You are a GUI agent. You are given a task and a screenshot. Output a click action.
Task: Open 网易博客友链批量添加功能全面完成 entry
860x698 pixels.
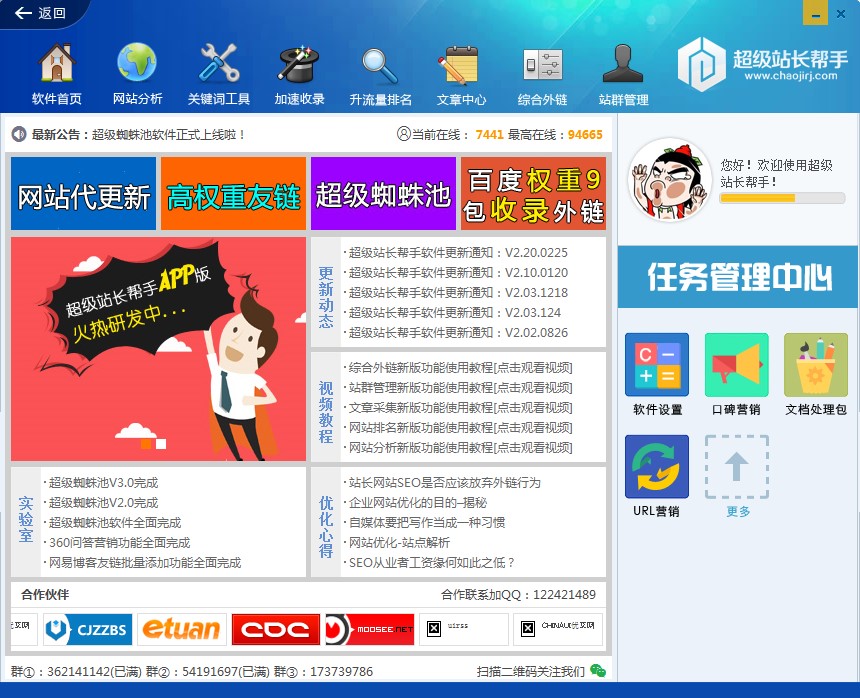145,563
